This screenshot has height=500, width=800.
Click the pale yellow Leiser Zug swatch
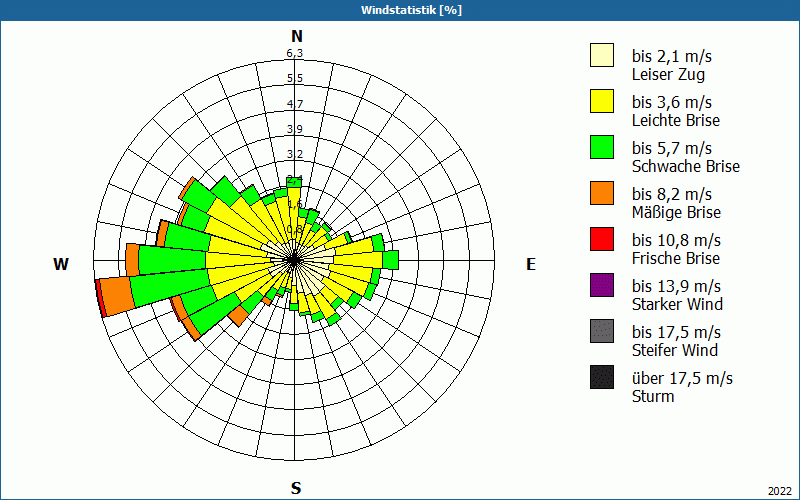pyautogui.click(x=601, y=56)
